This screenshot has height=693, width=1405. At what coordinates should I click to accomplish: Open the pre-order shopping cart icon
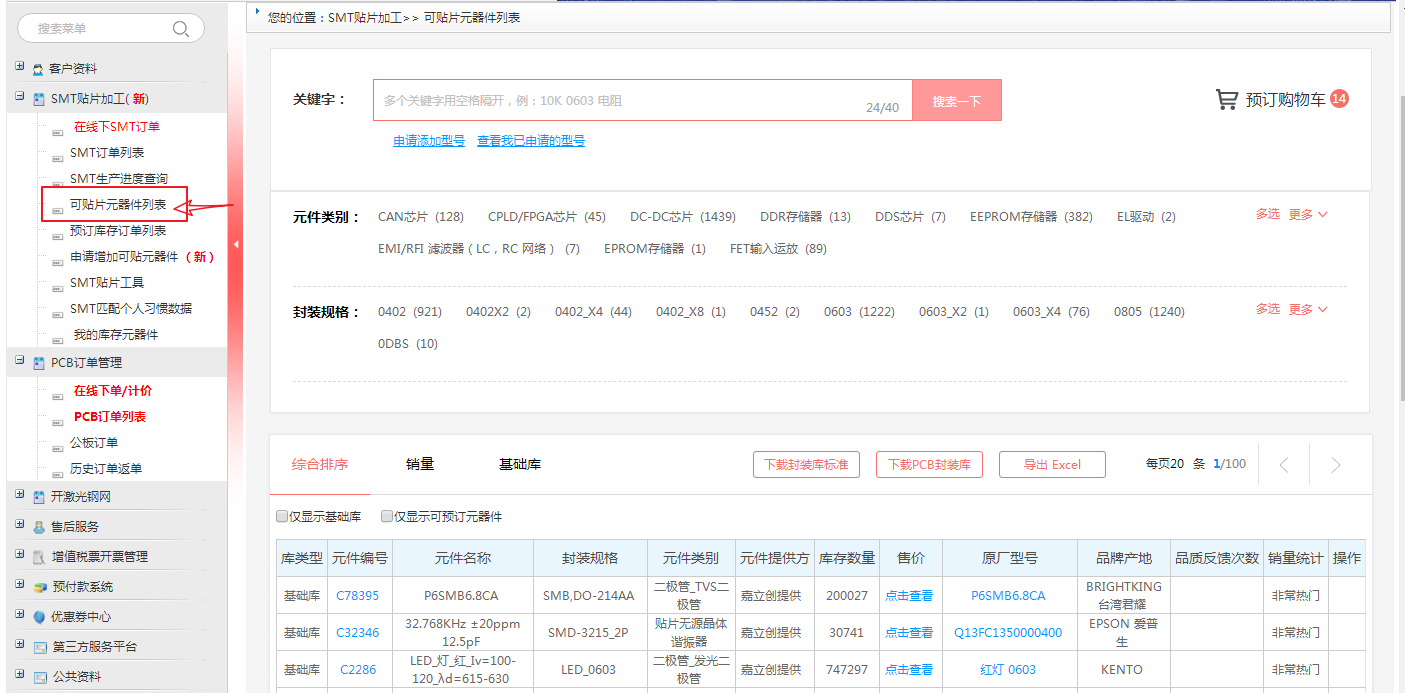pyautogui.click(x=1226, y=99)
